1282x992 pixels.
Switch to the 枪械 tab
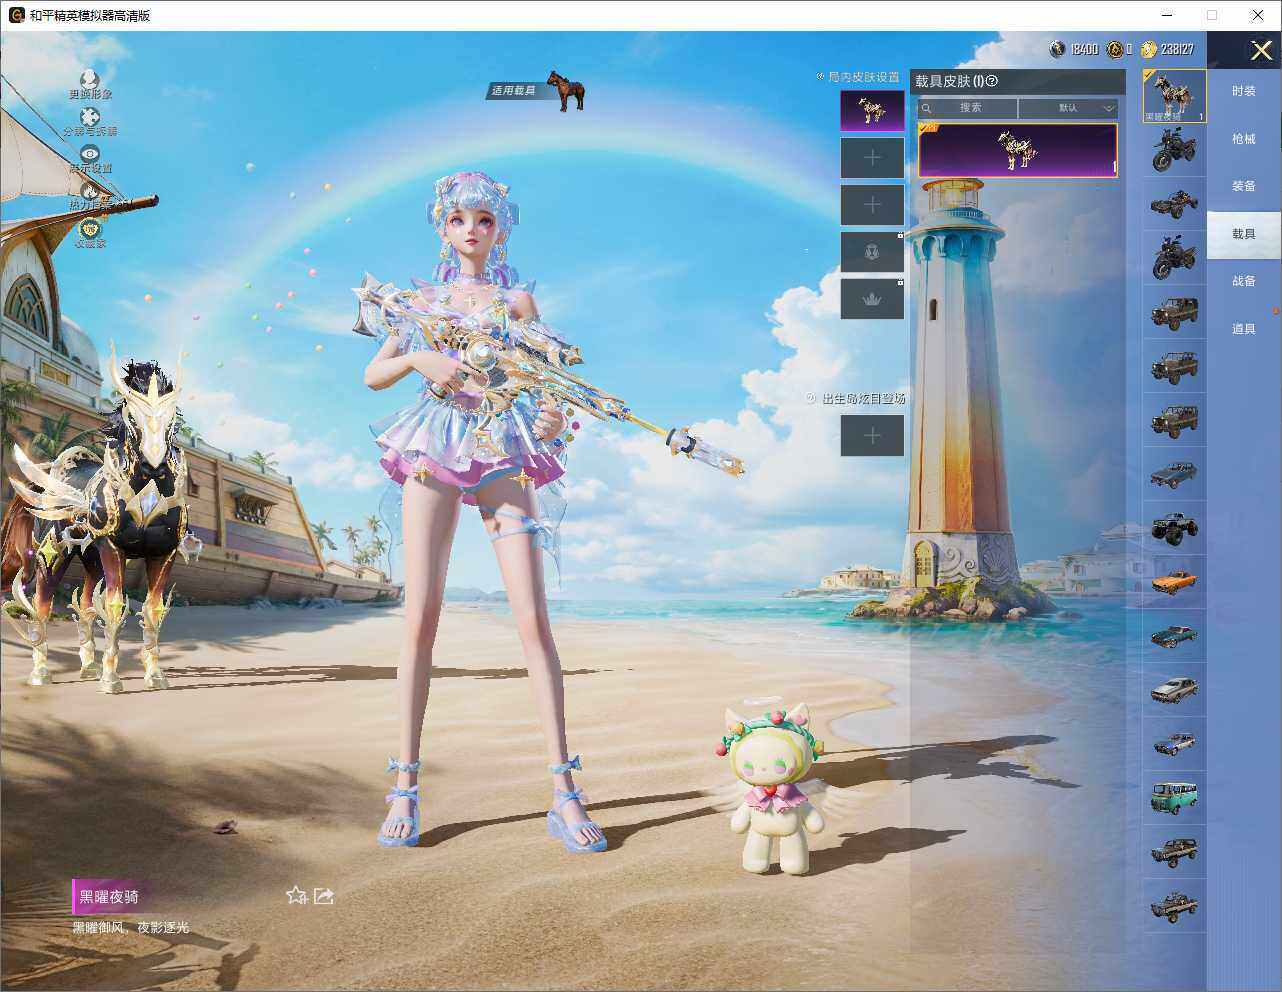1244,139
